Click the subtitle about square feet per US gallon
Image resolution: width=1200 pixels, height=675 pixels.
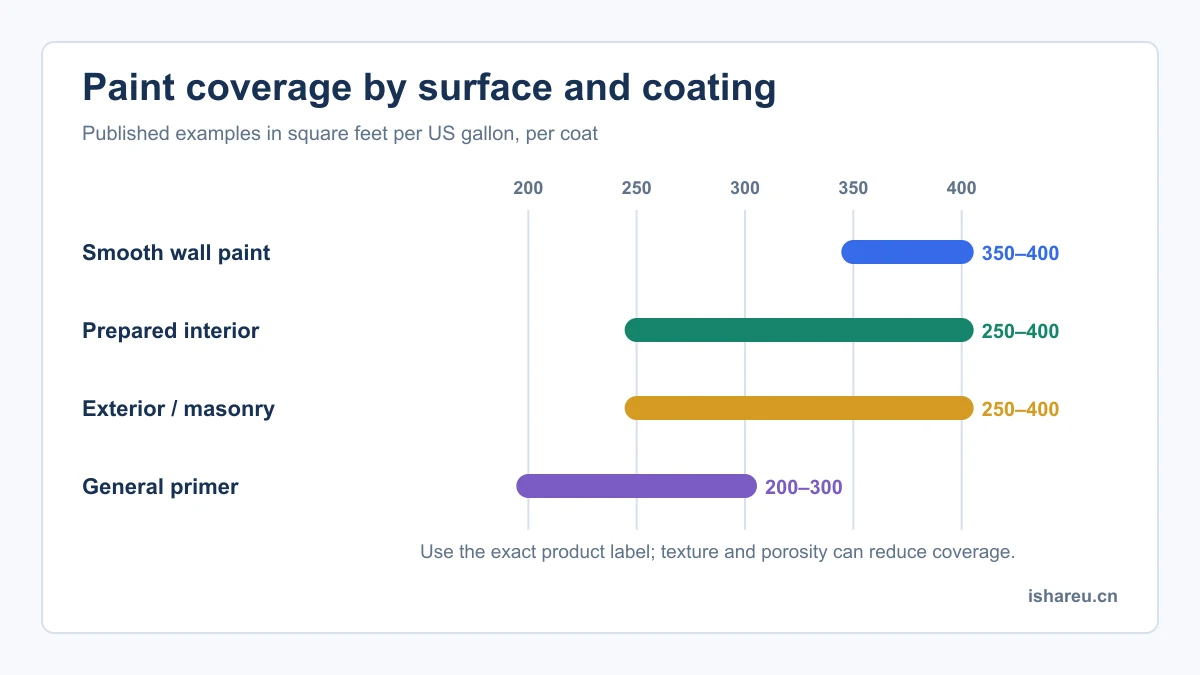(x=340, y=133)
